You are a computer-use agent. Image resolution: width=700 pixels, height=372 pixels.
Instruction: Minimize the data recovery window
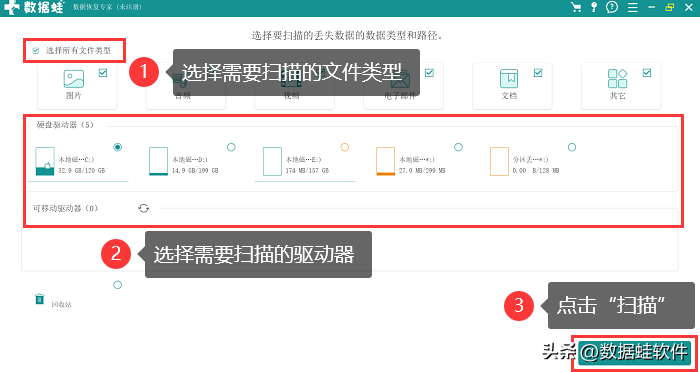652,8
